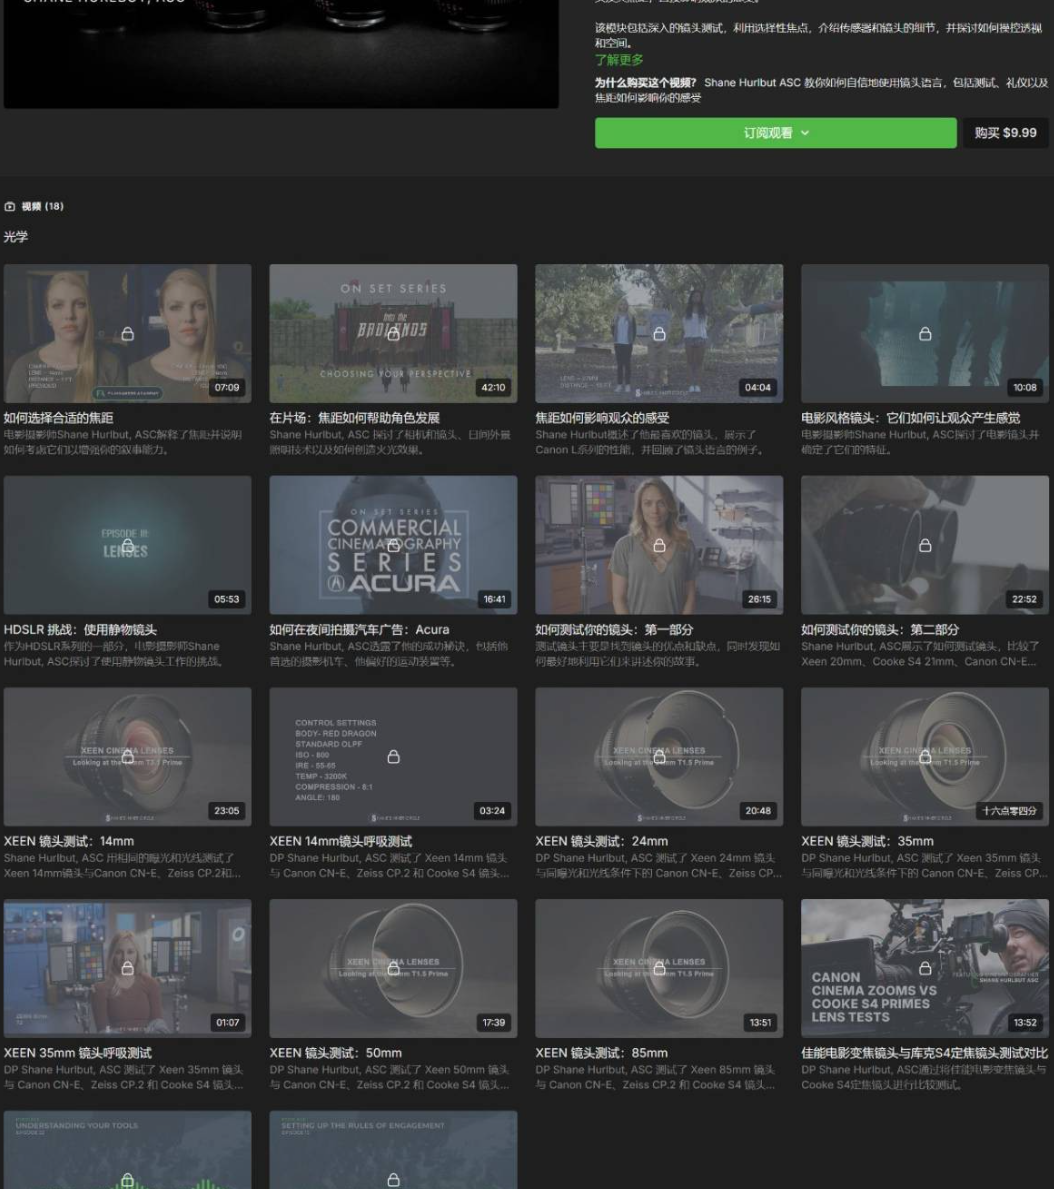Expand the 订阅观看 subscribe dropdown
Image resolution: width=1054 pixels, height=1189 pixels.
point(776,133)
